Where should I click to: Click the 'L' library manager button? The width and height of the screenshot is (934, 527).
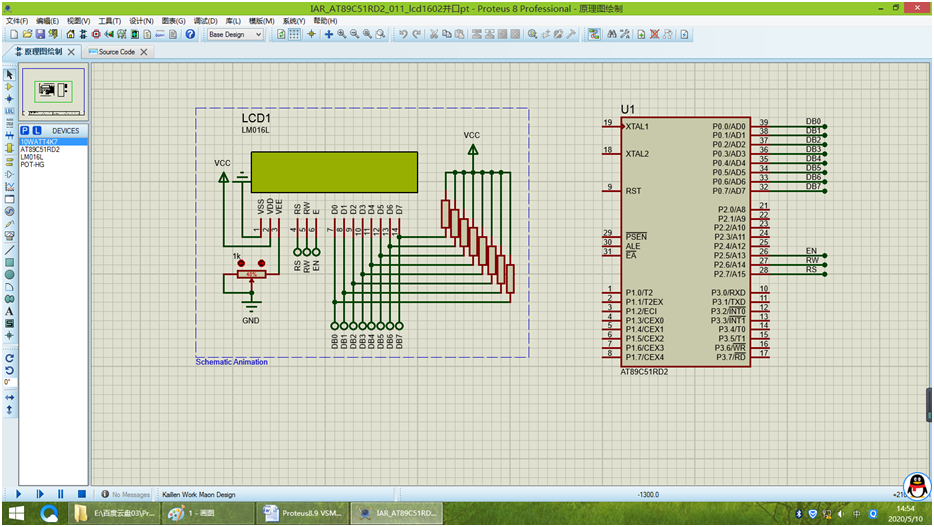37,130
